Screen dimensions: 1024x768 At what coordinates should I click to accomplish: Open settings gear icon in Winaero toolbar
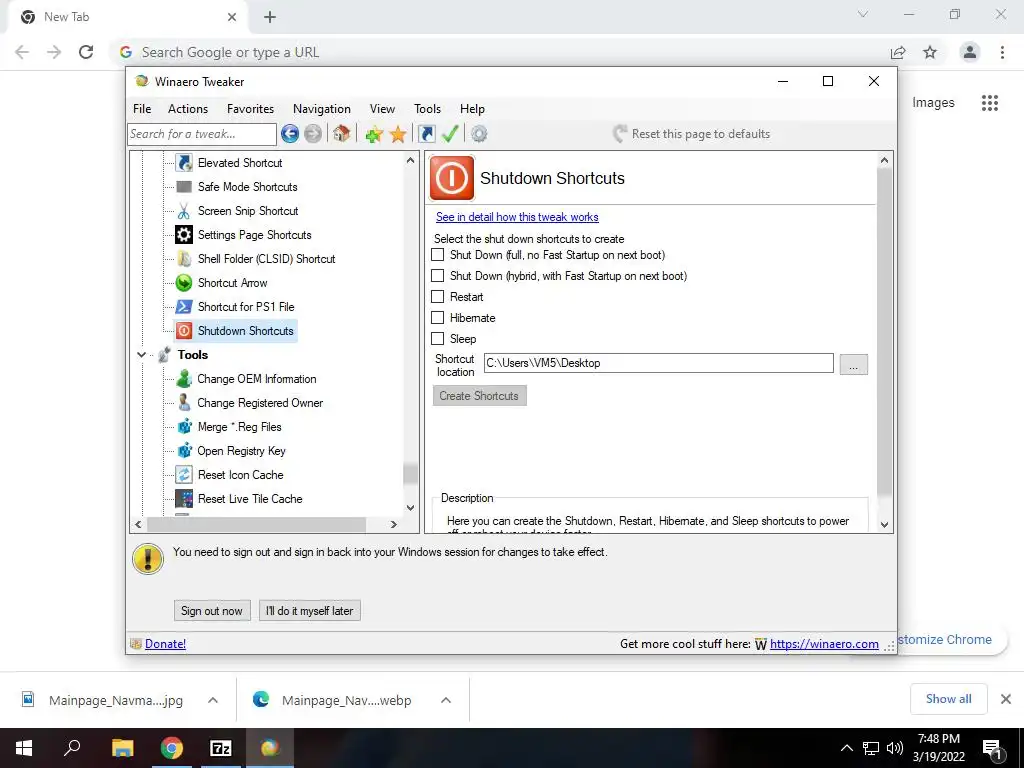pyautogui.click(x=479, y=134)
